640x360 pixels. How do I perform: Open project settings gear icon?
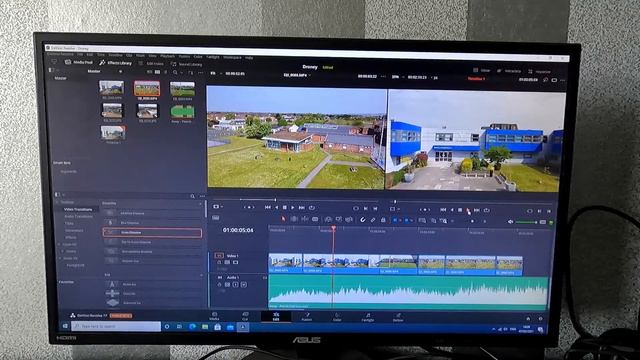[540, 318]
